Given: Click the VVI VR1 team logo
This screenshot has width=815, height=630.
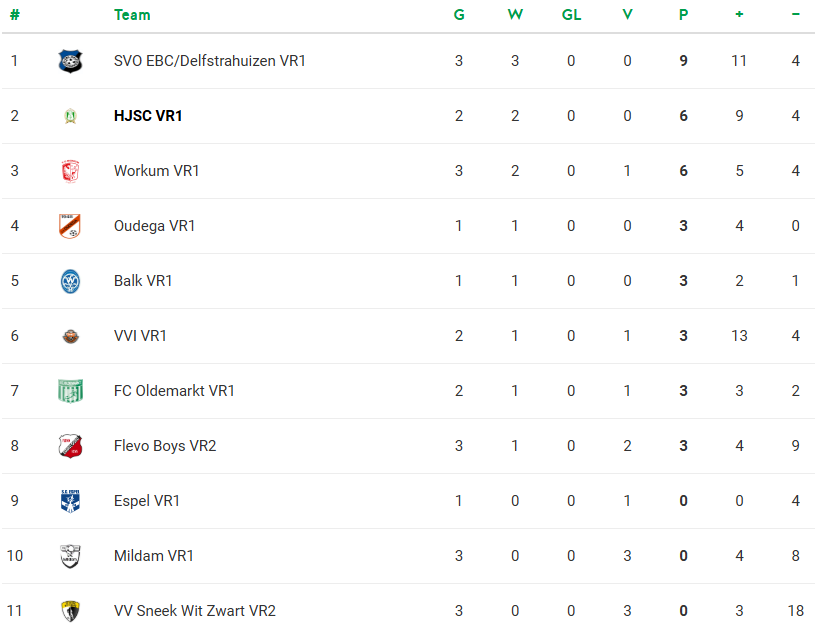Looking at the screenshot, I should click(x=70, y=336).
